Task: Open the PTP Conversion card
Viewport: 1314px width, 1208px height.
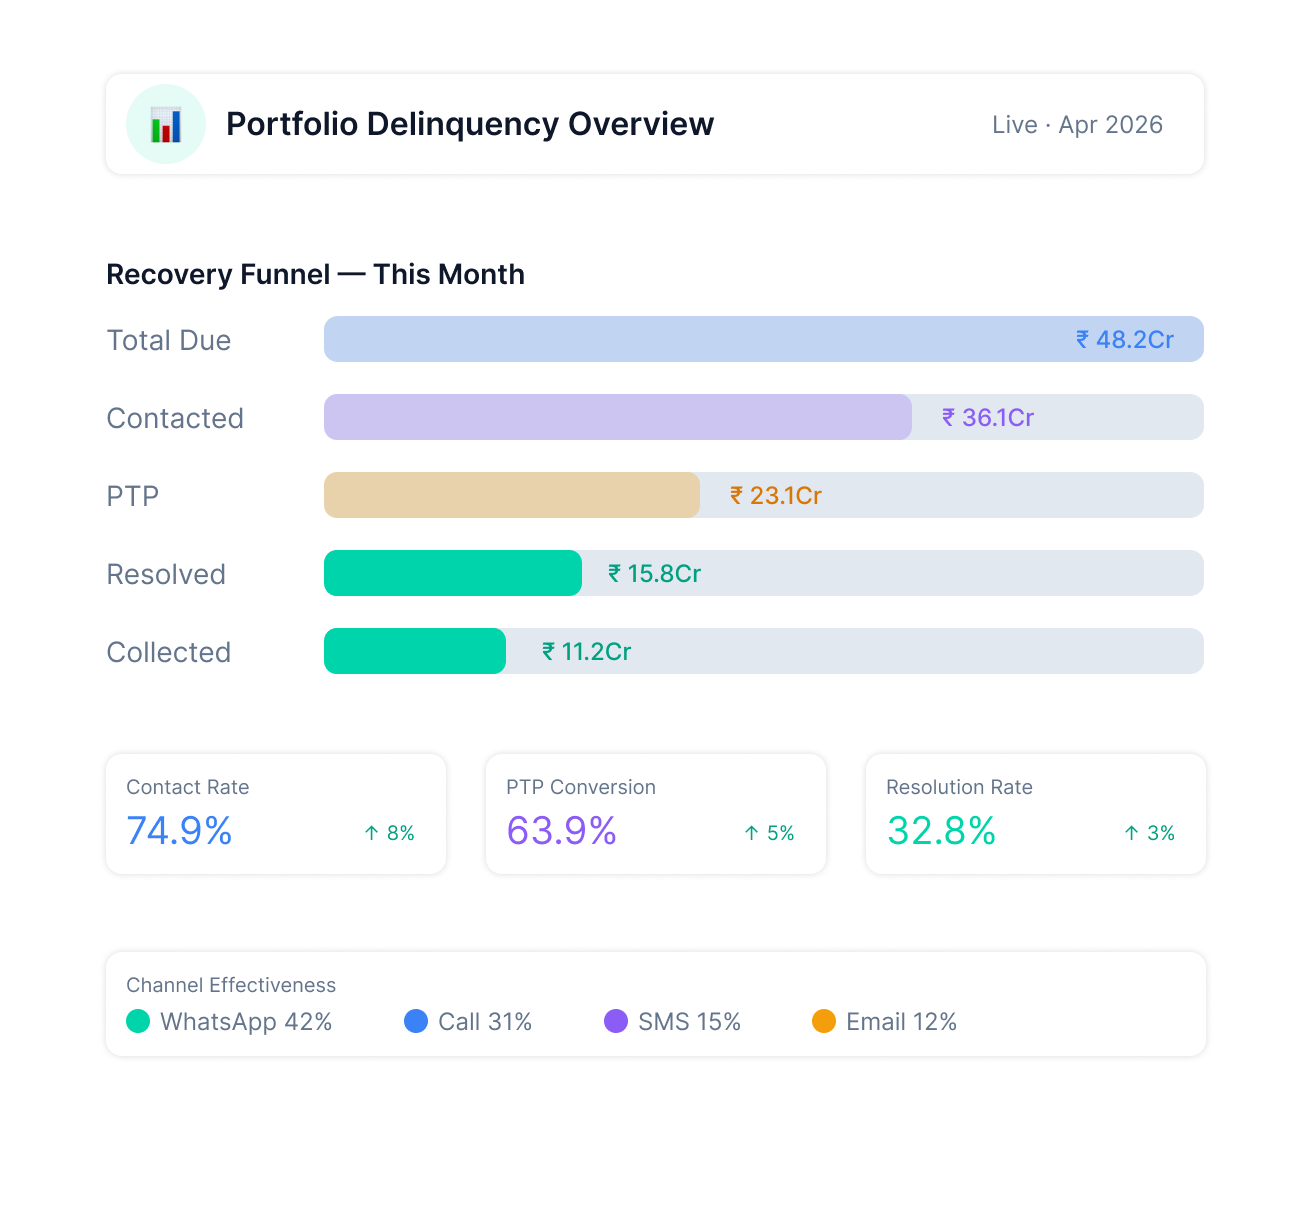Action: click(656, 814)
